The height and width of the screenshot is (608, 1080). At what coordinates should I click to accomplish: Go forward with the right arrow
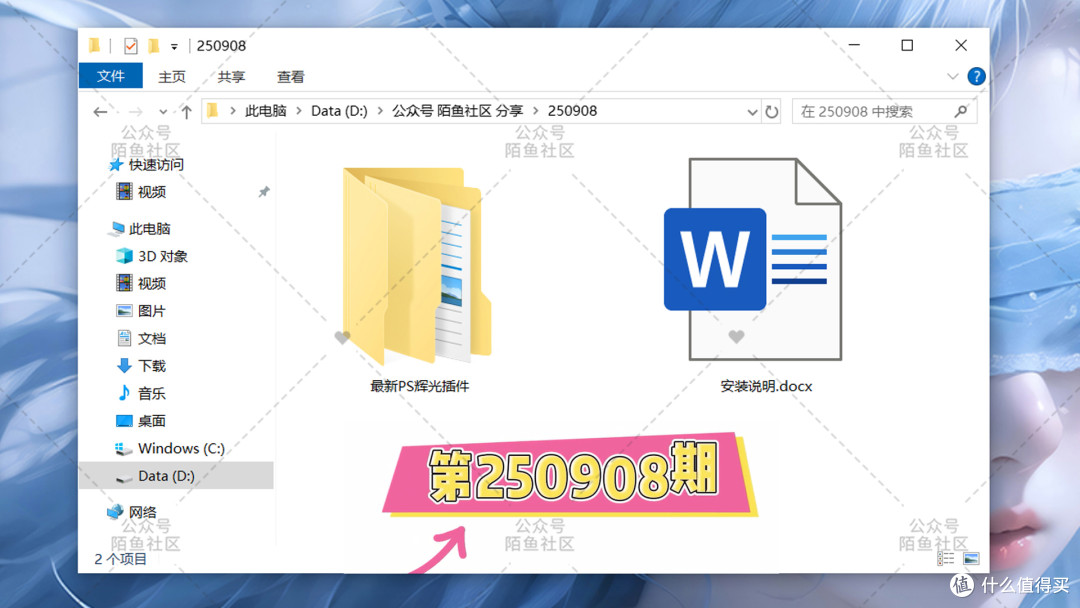coord(136,112)
